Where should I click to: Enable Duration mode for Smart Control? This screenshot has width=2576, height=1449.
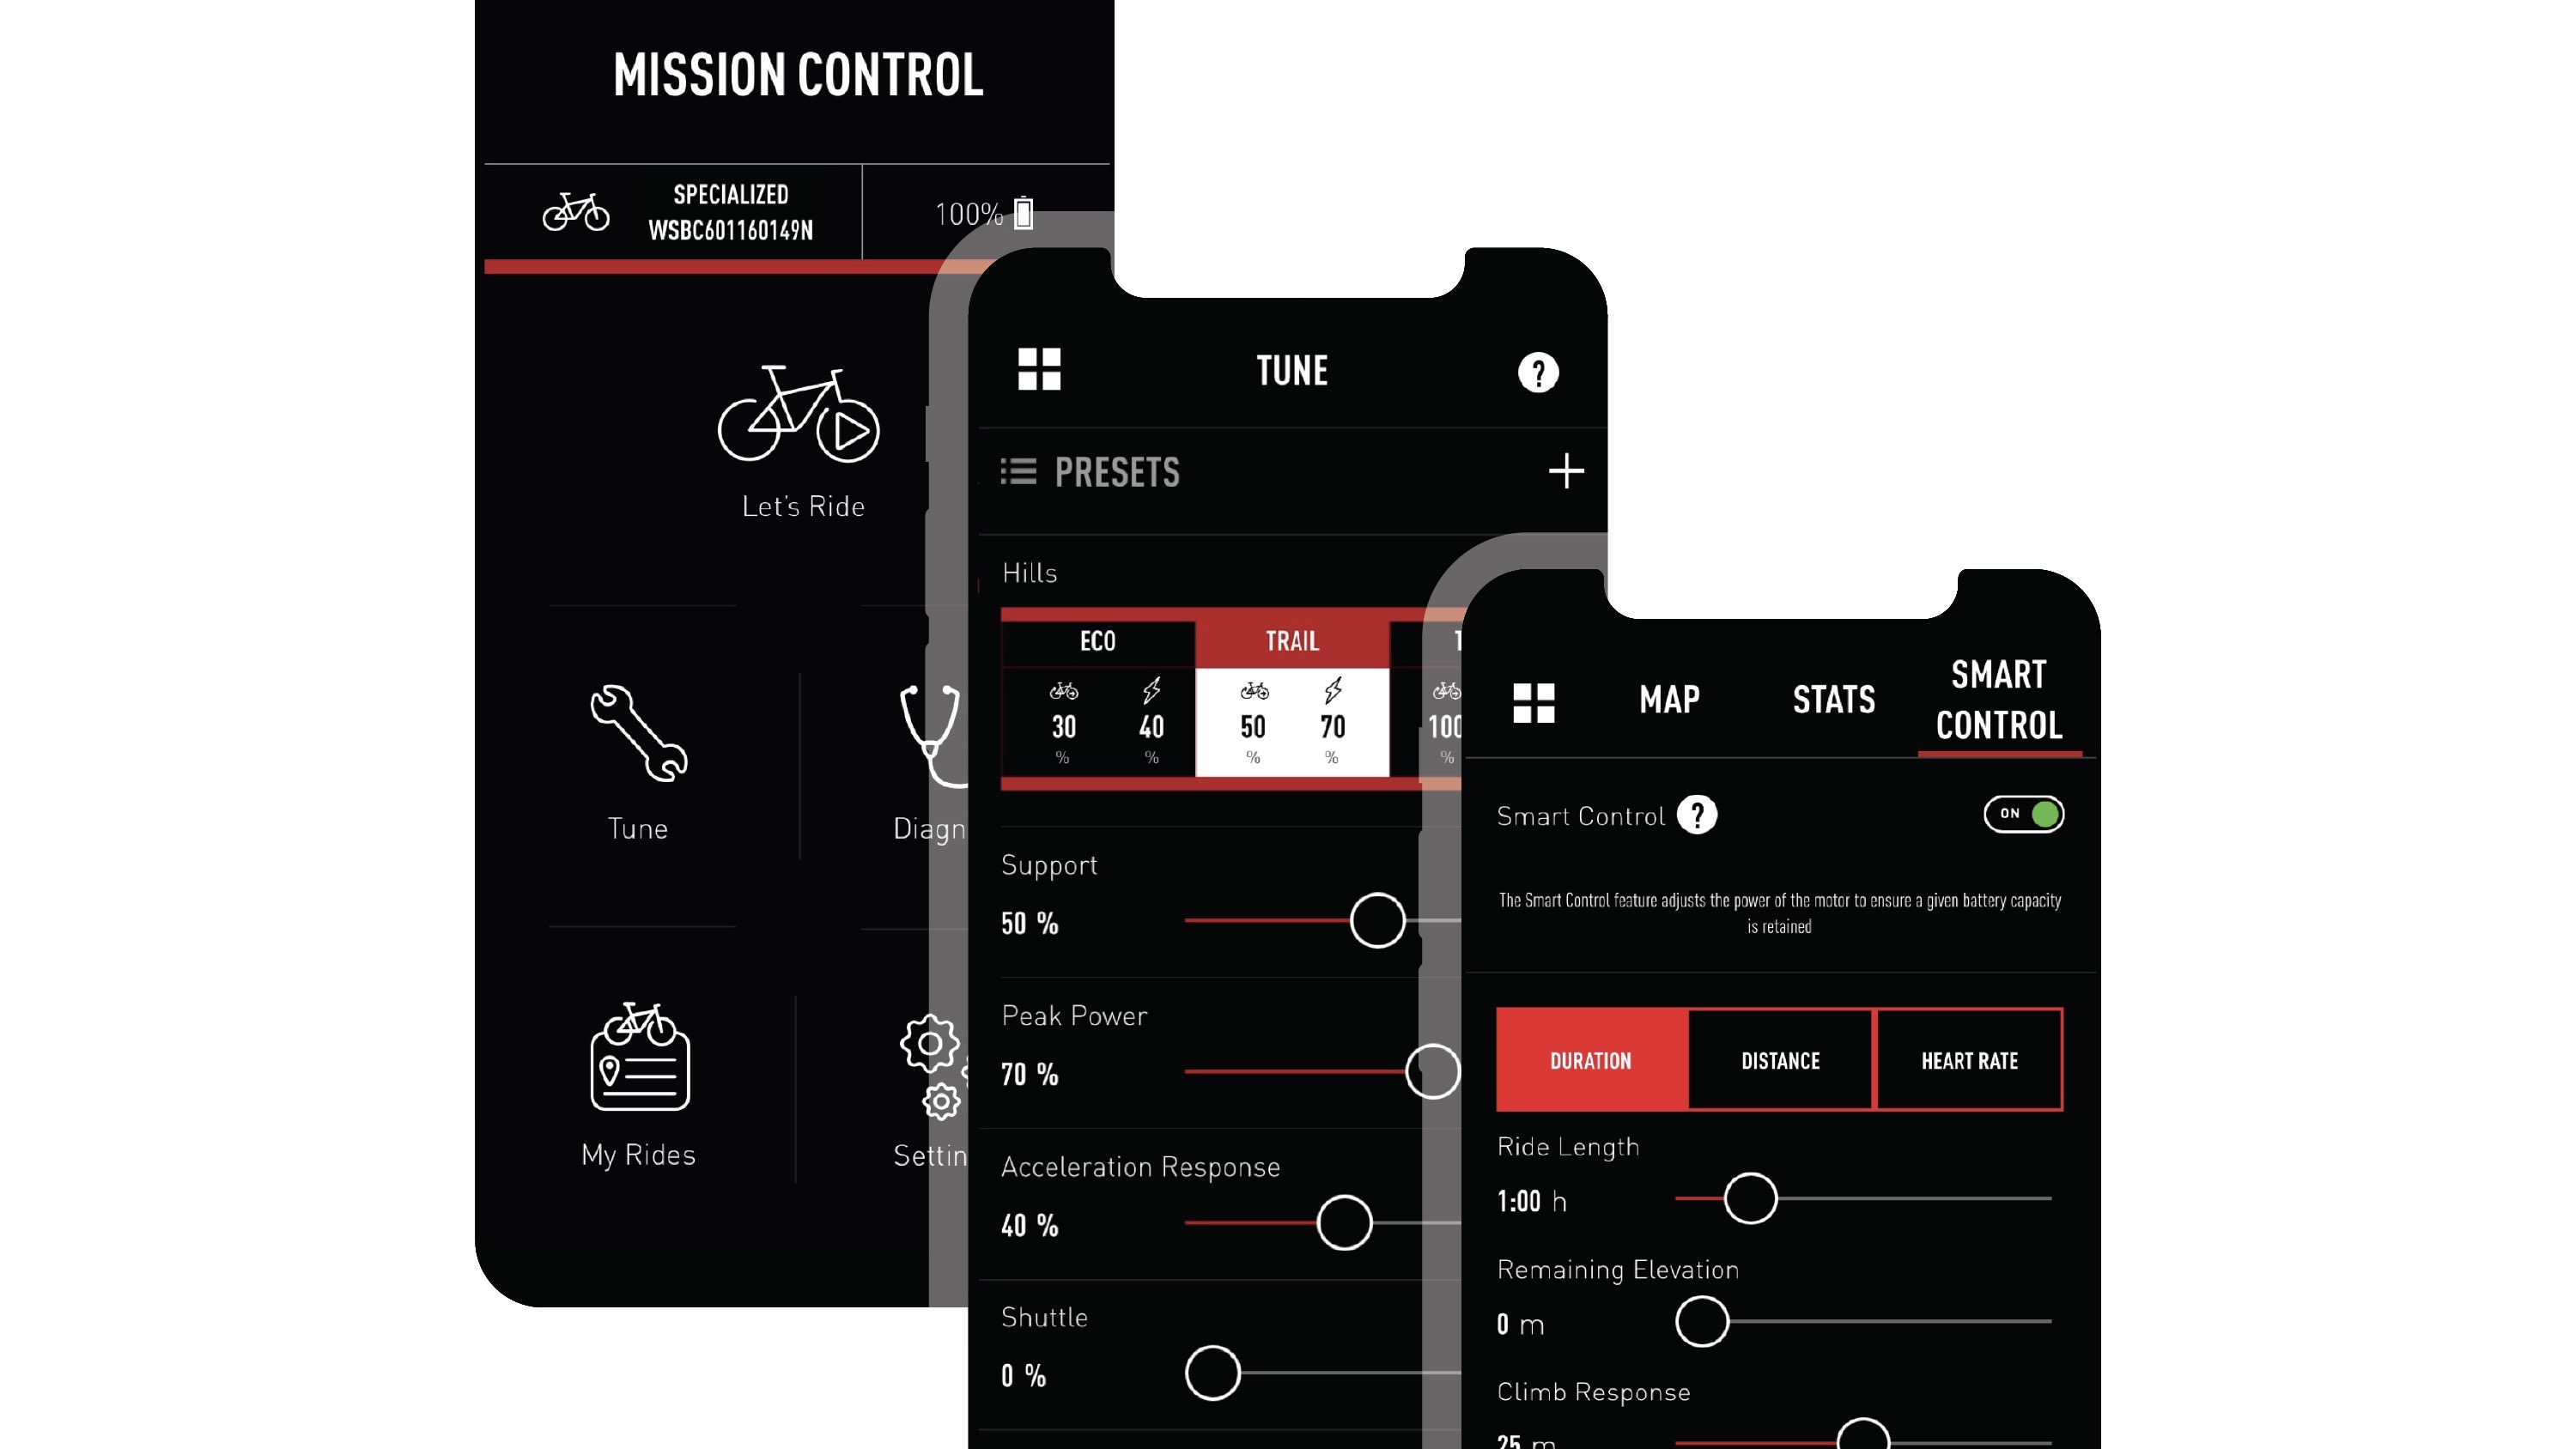[1589, 1058]
